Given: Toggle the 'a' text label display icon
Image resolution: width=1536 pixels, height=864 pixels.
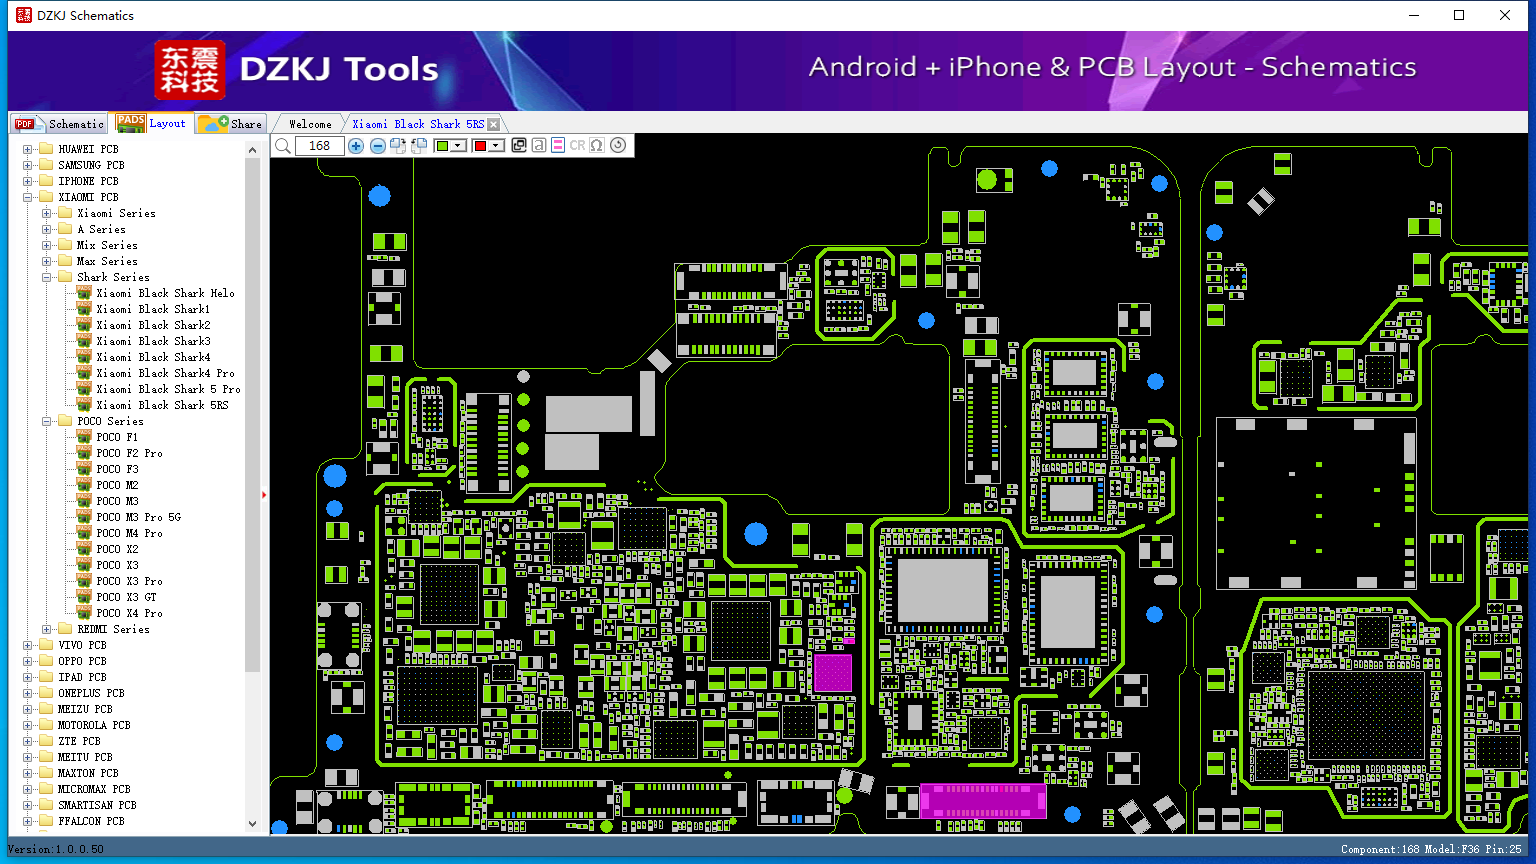Looking at the screenshot, I should point(539,146).
